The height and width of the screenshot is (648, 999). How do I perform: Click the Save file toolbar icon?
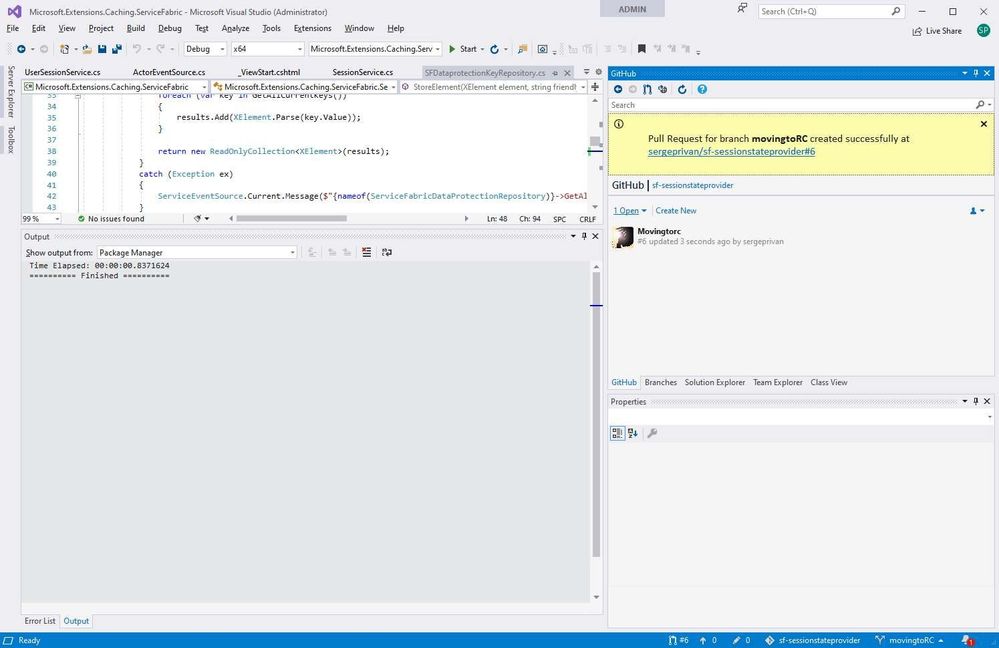tap(102, 49)
